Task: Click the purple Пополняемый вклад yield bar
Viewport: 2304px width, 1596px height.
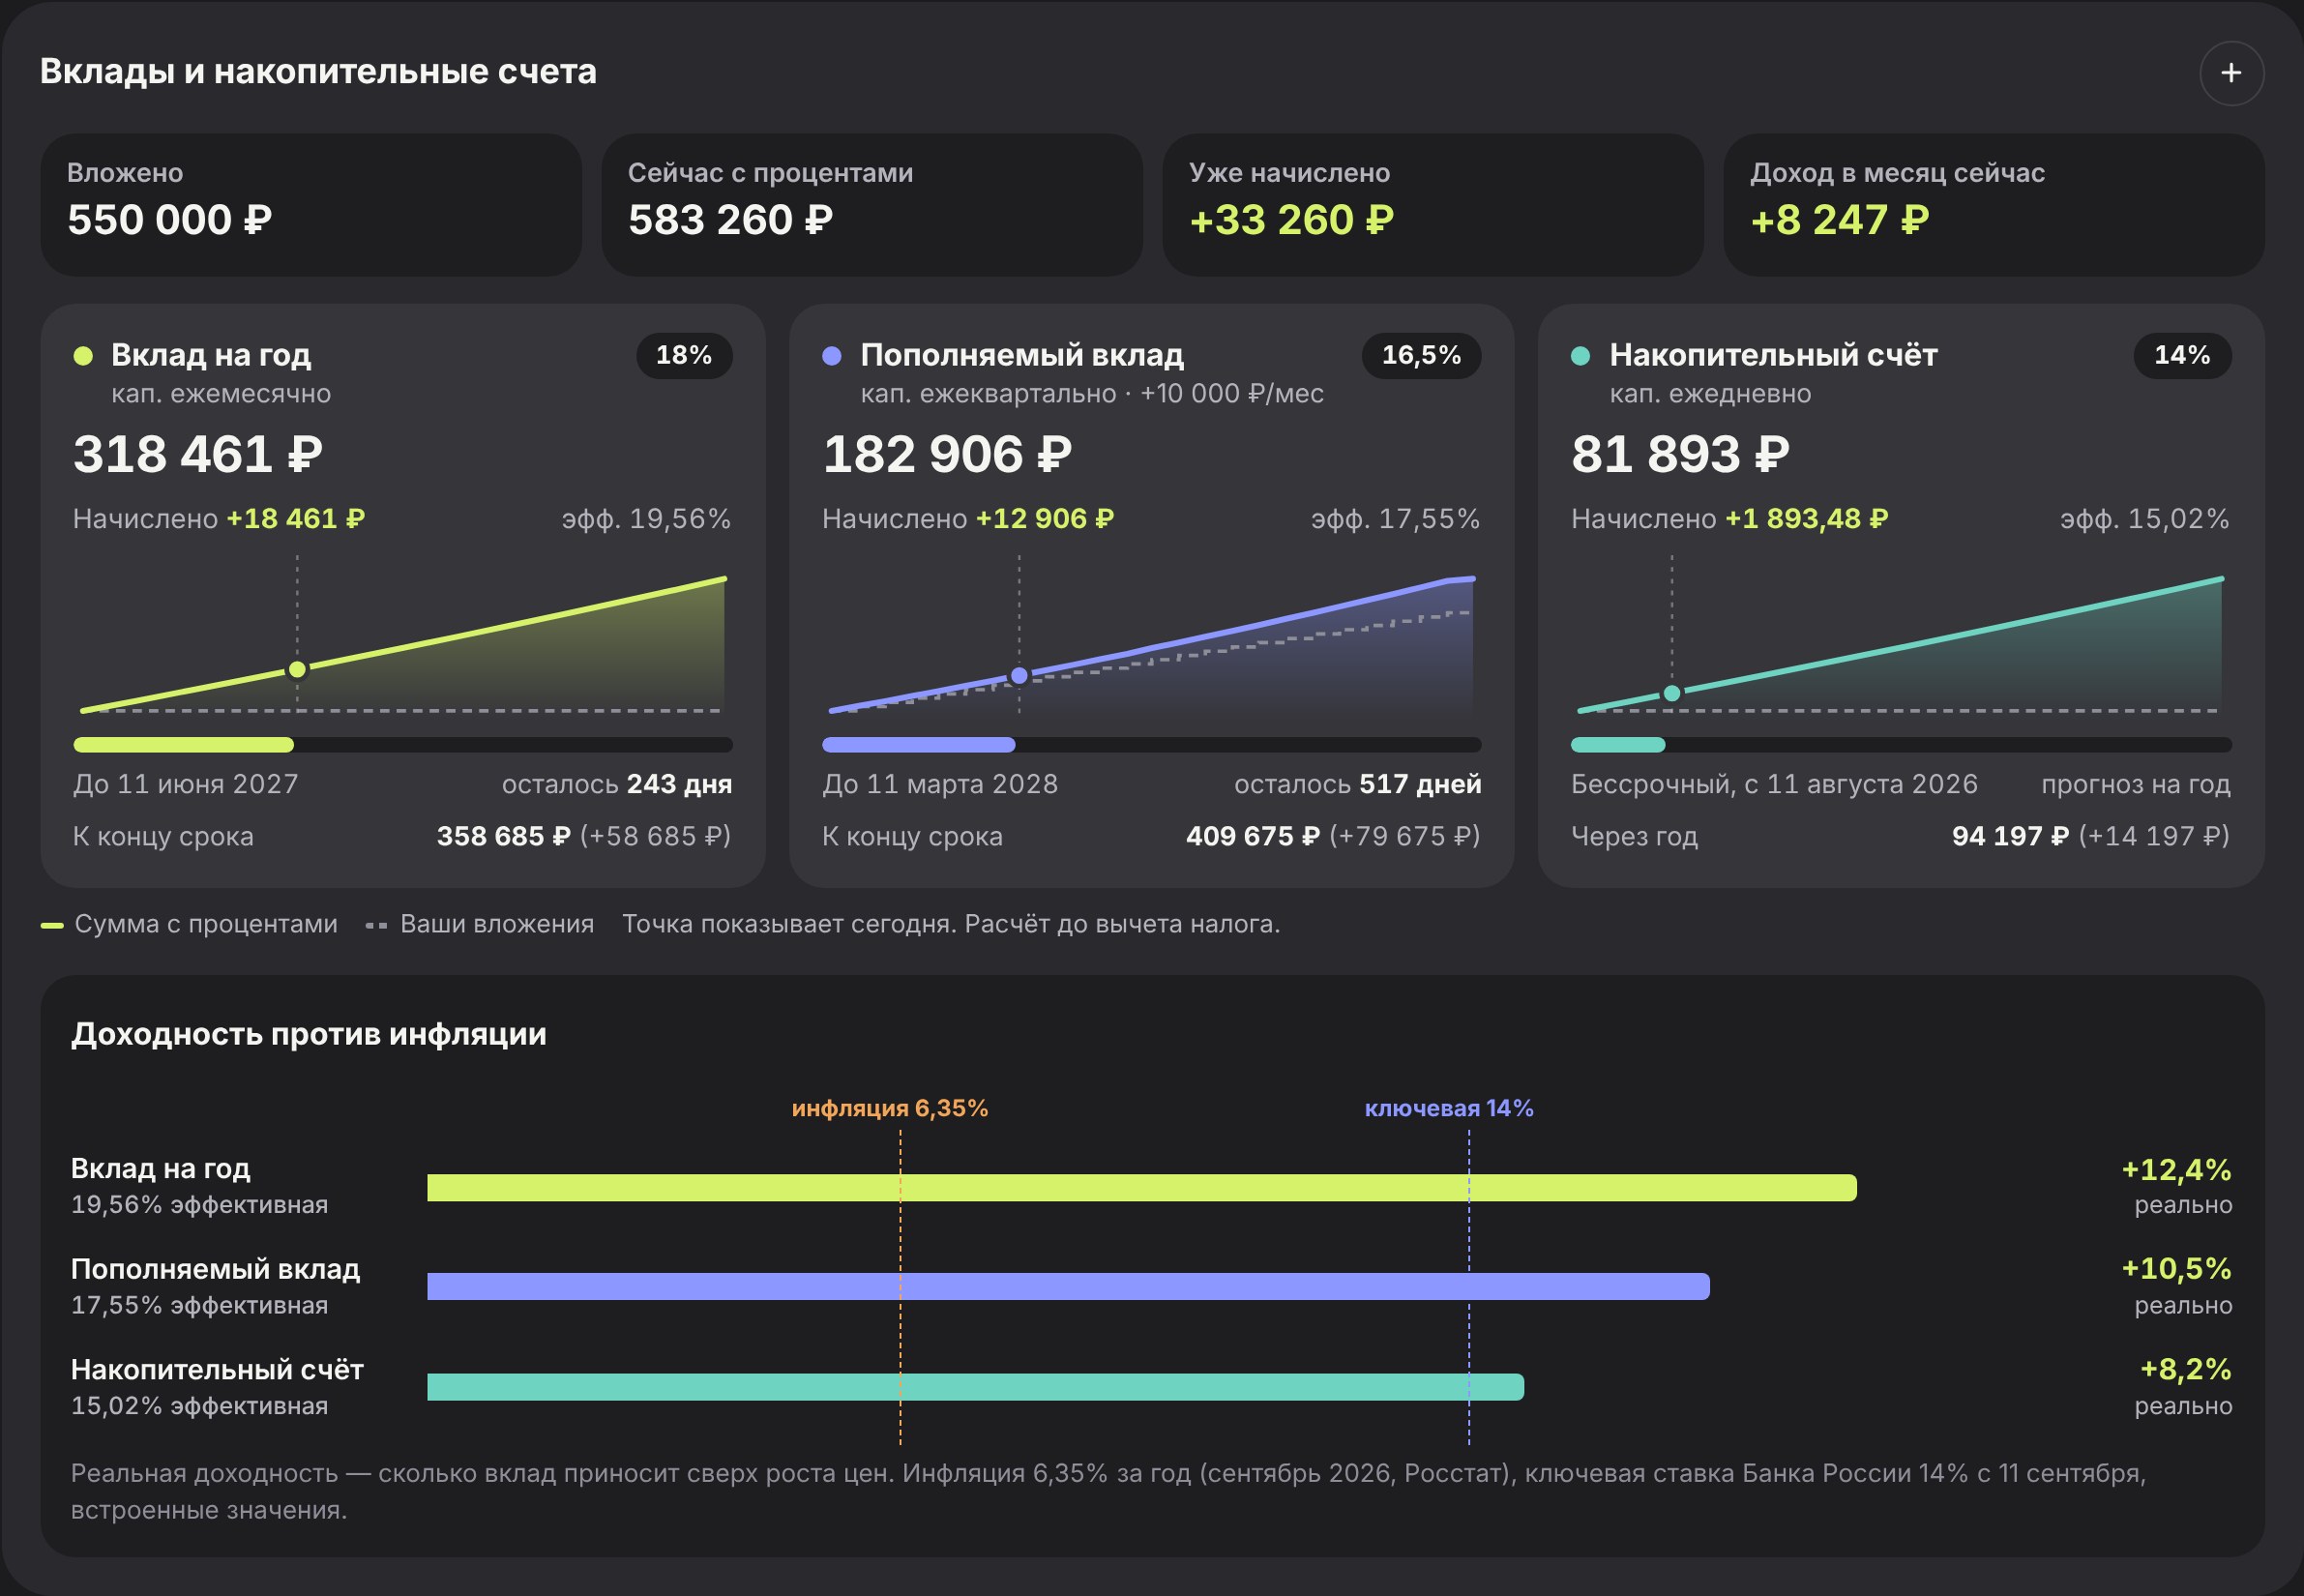Action: [1068, 1287]
